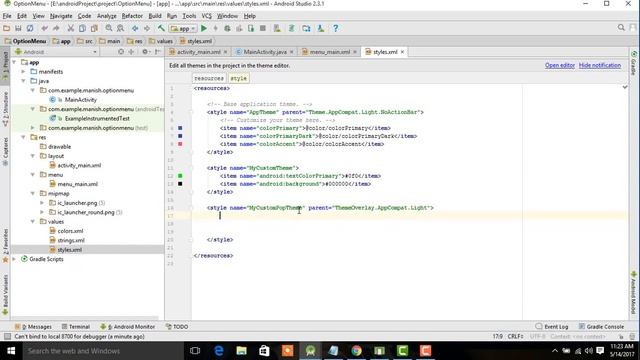
Task: Open the toolbar Help question mark
Action: (x=336, y=28)
